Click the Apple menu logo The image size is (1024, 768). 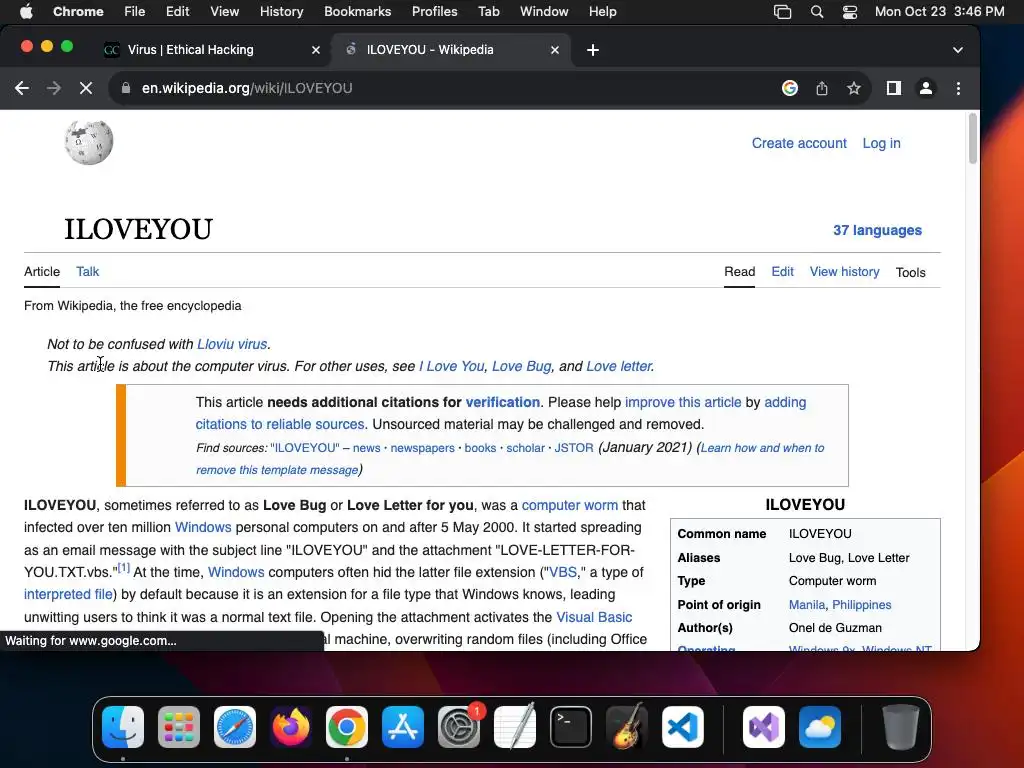[26, 11]
